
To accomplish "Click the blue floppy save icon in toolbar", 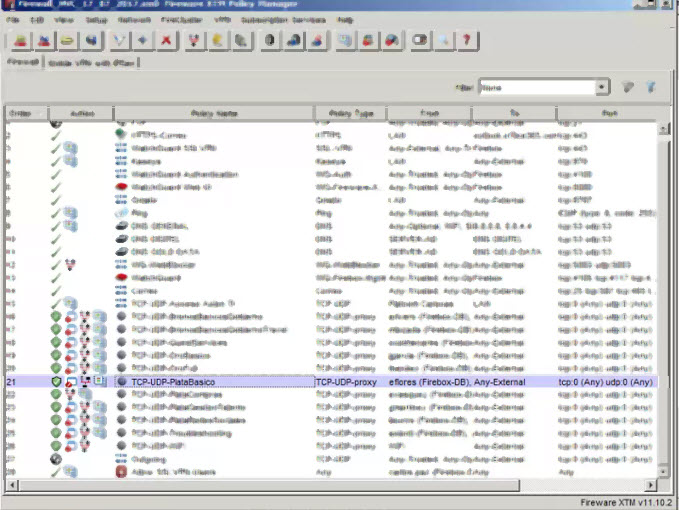I will coord(91,41).
